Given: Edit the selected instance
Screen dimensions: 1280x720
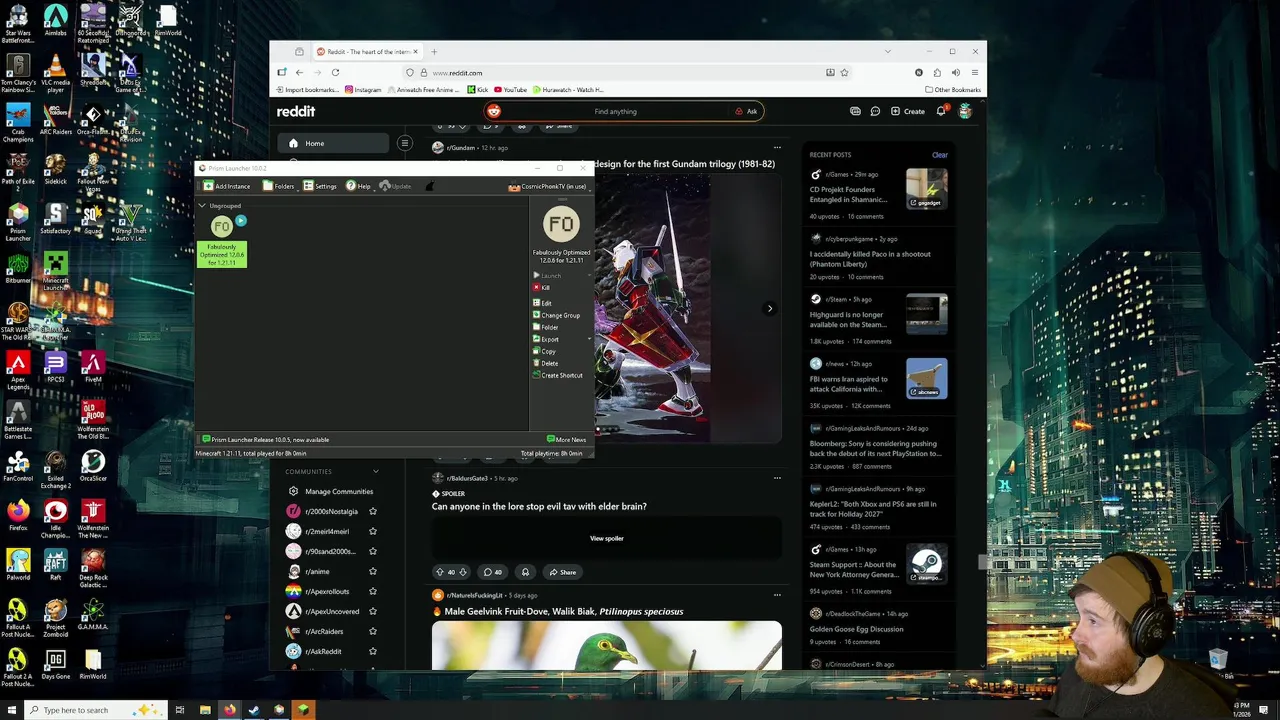Looking at the screenshot, I should 542,303.
